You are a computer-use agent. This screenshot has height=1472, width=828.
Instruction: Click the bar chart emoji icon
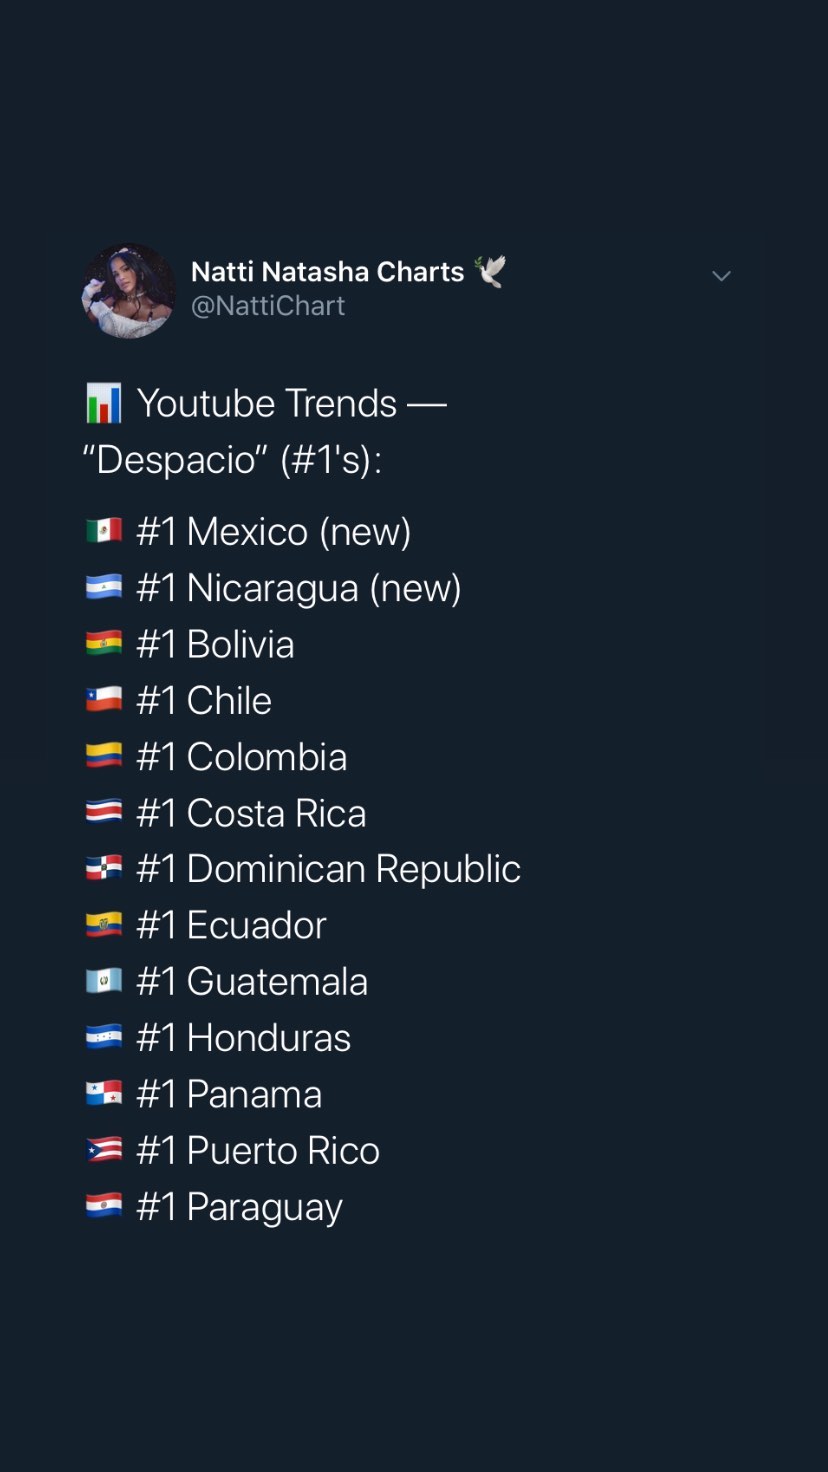pyautogui.click(x=104, y=403)
